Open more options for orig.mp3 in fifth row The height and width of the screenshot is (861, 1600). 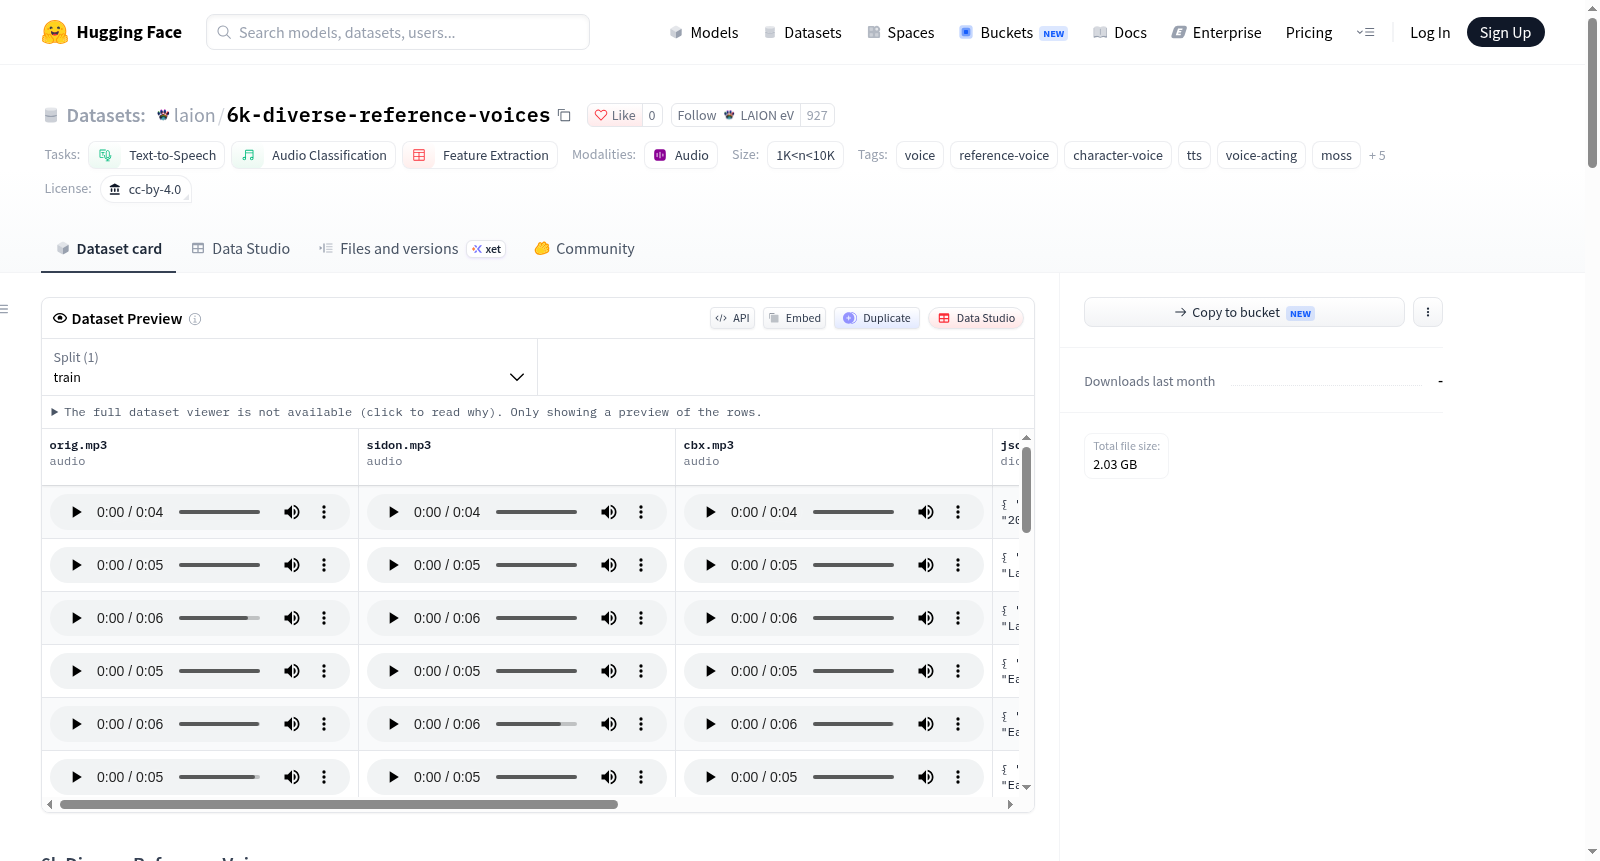(324, 724)
